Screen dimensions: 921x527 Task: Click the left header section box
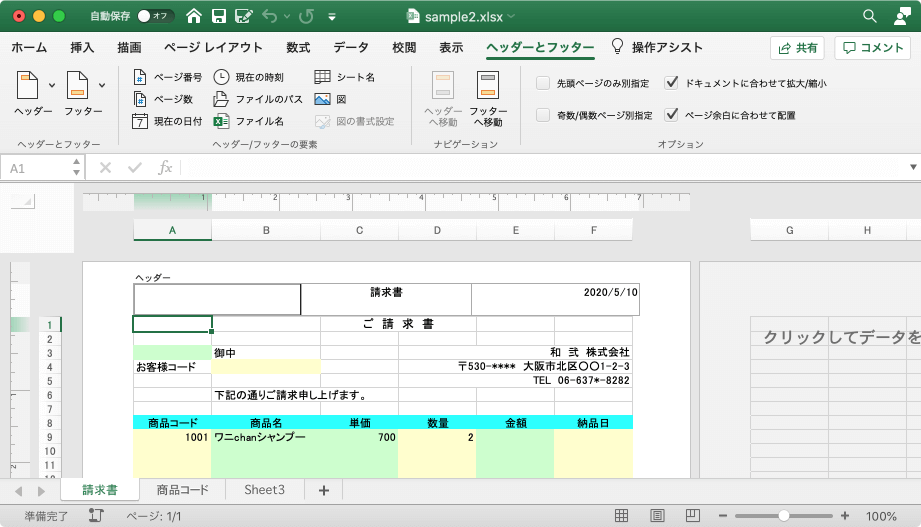[x=217, y=300]
